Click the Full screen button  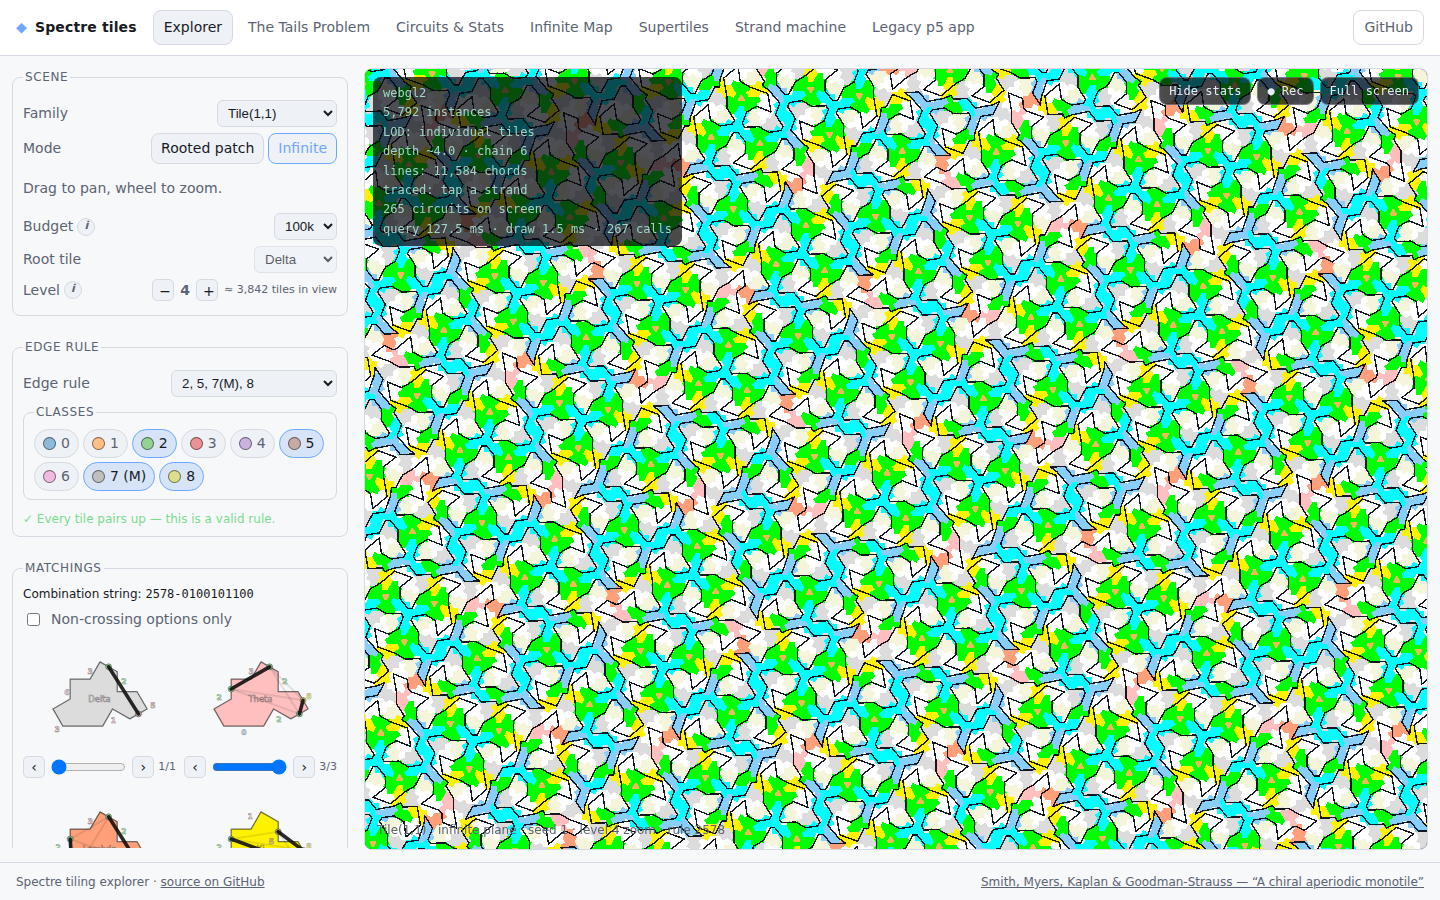pos(1369,91)
